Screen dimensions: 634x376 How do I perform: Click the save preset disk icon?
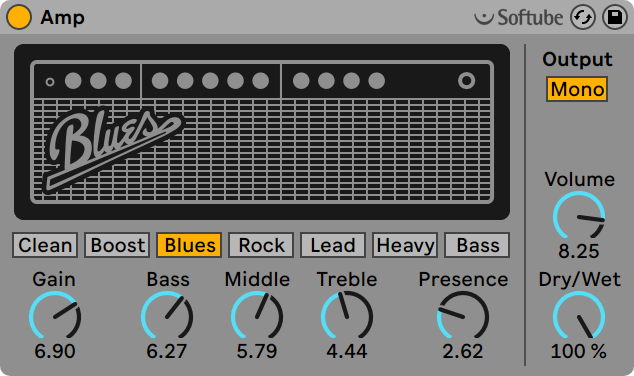click(x=615, y=17)
